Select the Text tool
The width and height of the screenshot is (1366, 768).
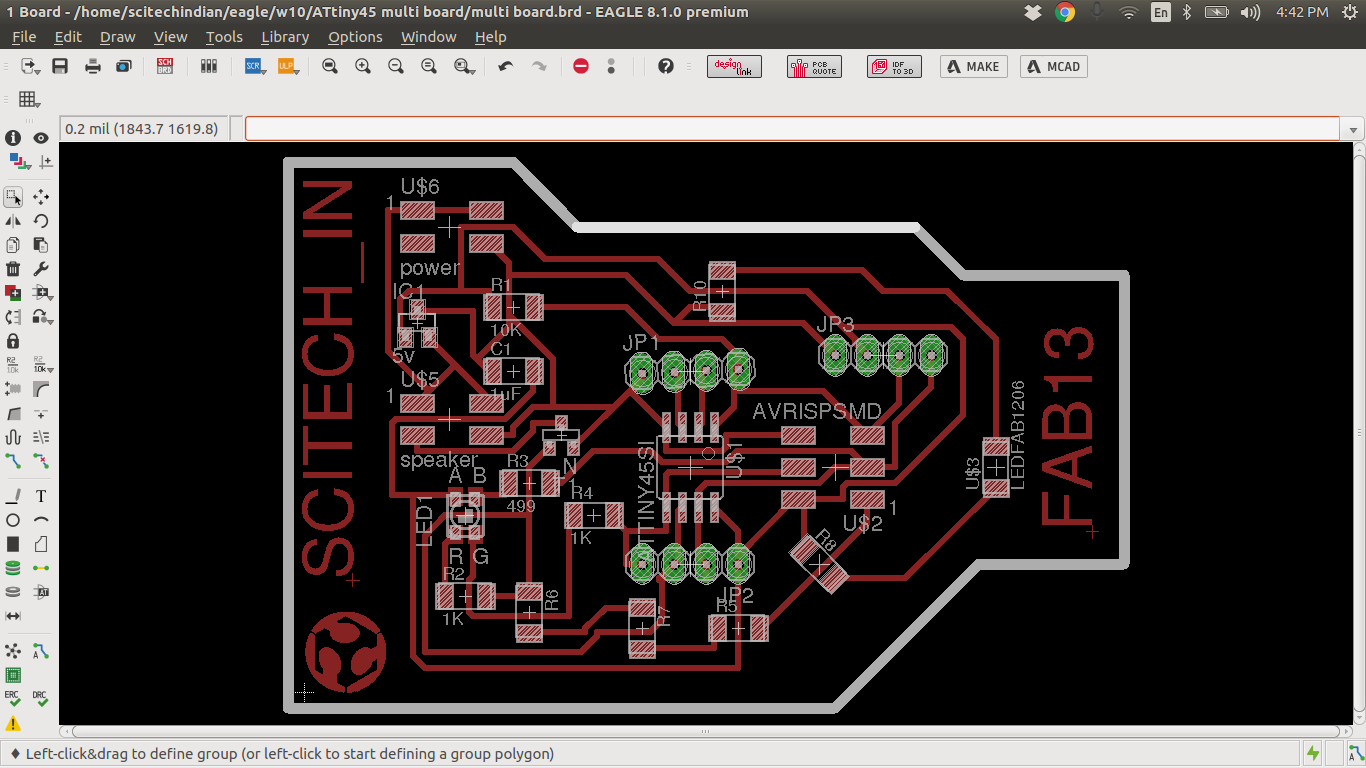[41, 496]
